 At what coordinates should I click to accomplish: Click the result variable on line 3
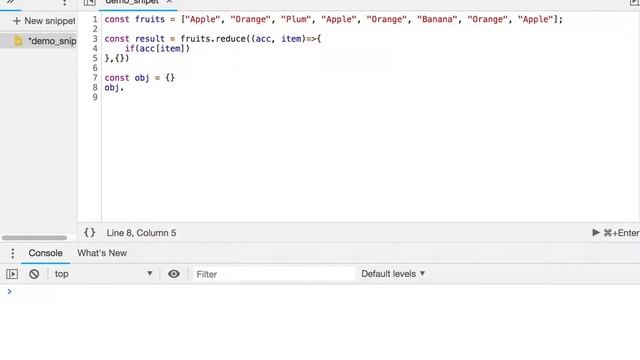(x=150, y=39)
